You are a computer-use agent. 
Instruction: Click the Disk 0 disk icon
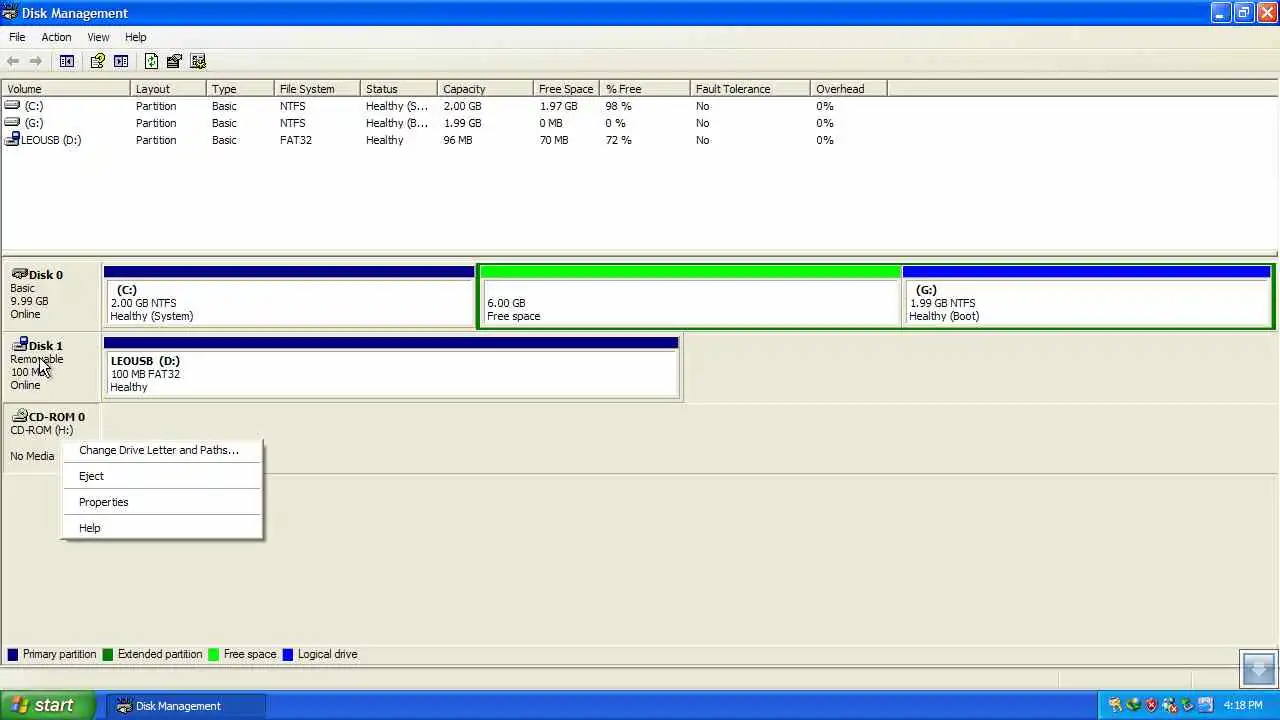[x=19, y=274]
